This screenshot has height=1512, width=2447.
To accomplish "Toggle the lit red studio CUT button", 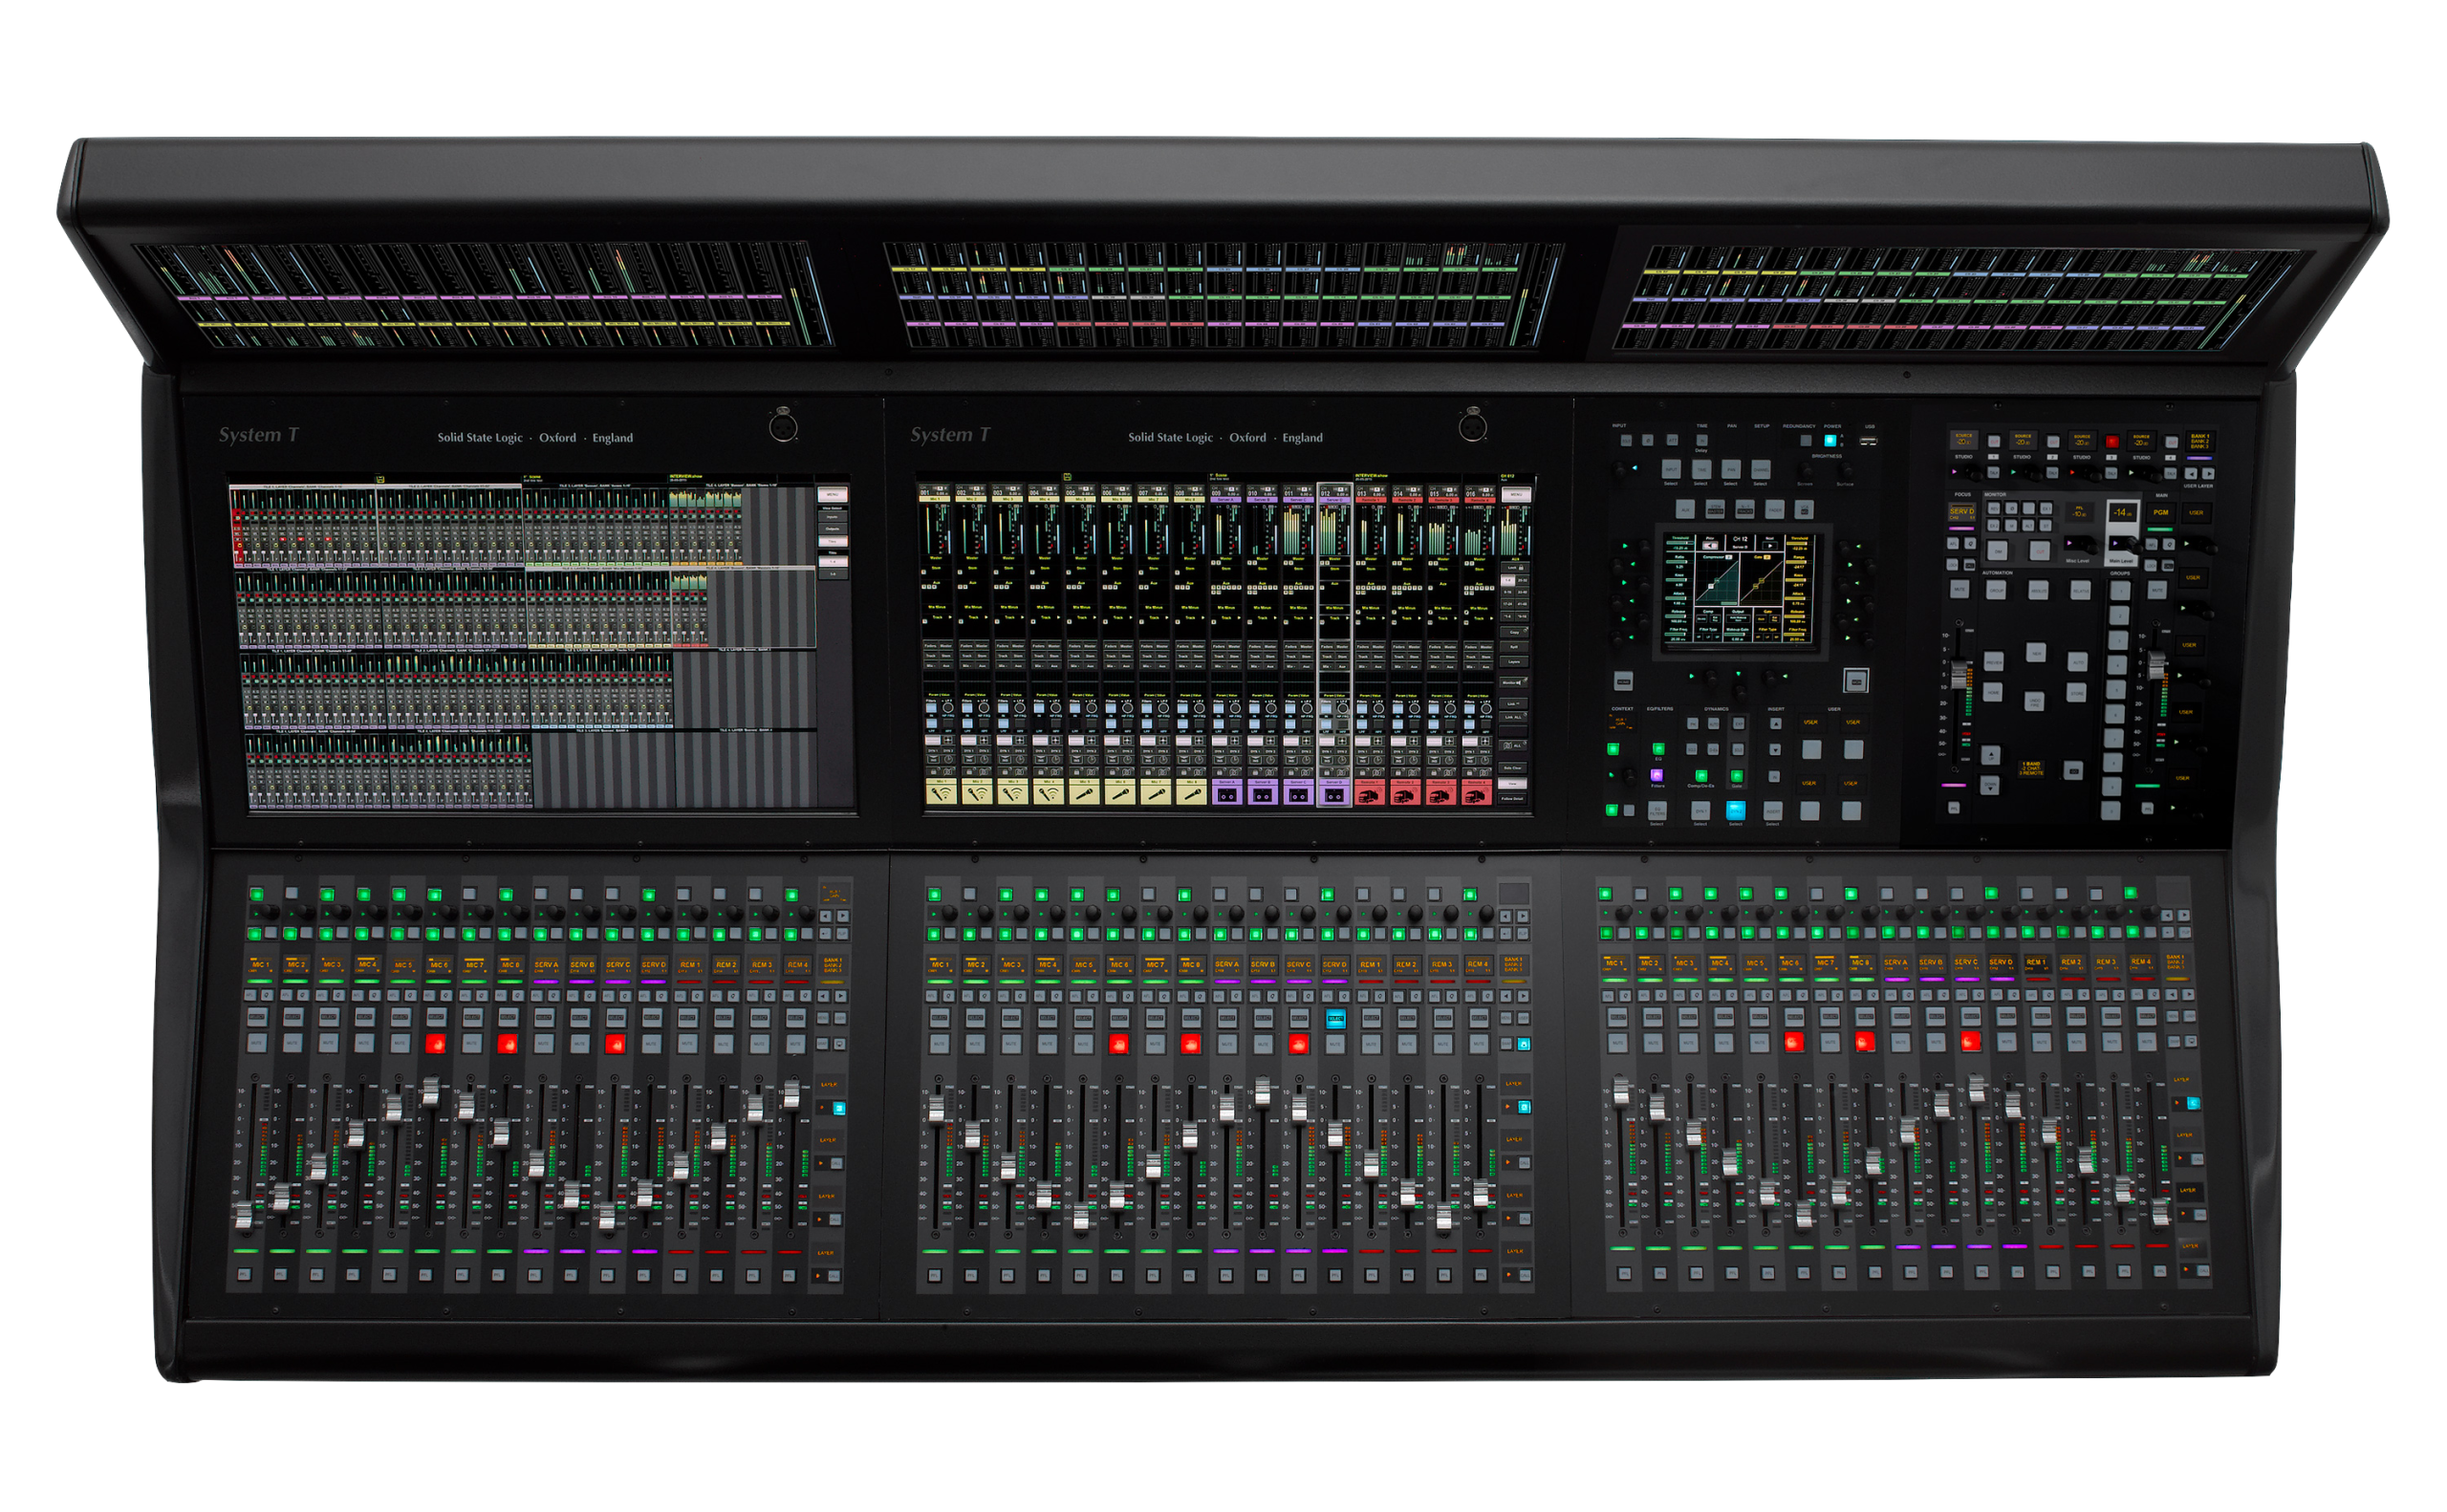I will (x=2112, y=442).
